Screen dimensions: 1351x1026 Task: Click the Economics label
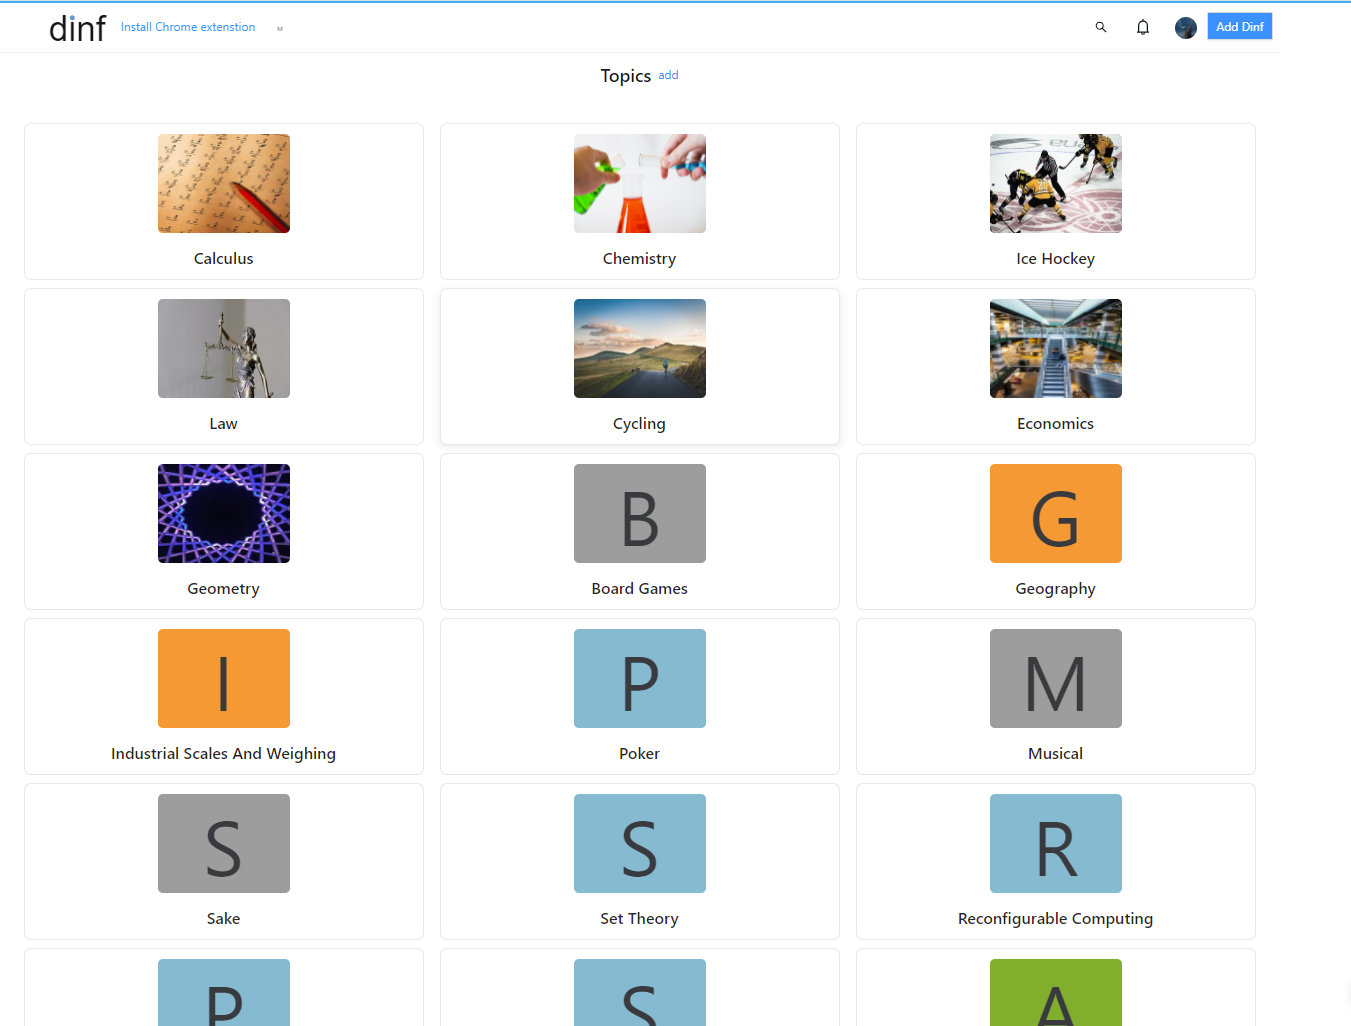click(1056, 424)
